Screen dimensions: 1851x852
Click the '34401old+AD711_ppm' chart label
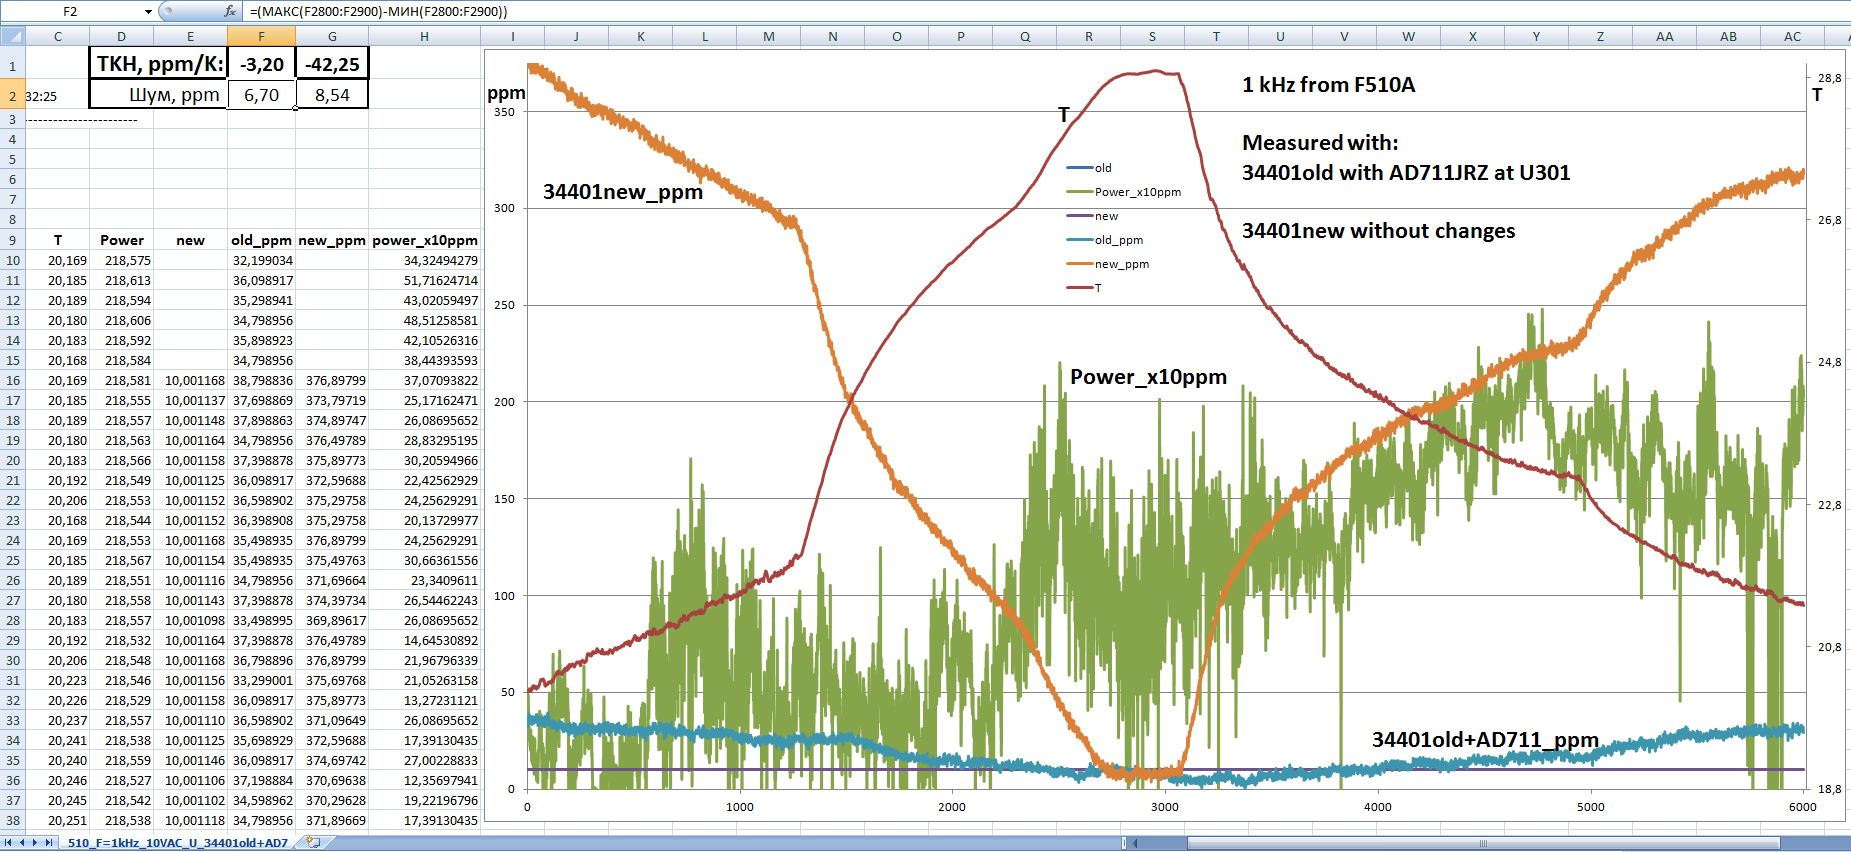pyautogui.click(x=1485, y=740)
